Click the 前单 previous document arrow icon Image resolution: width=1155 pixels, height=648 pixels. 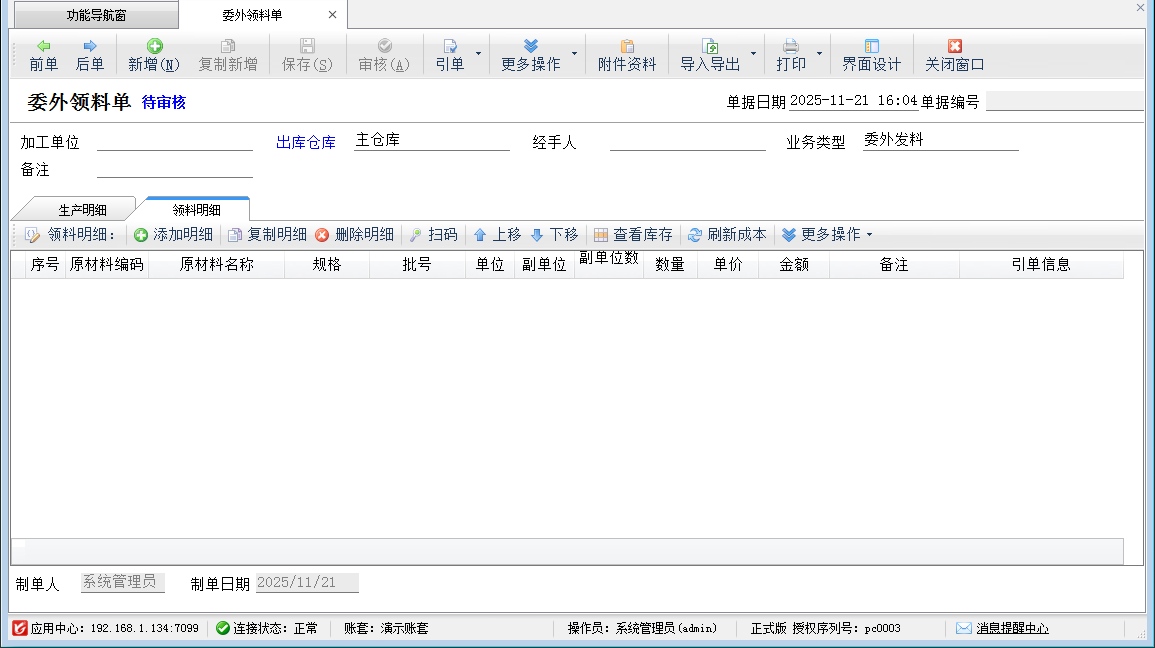(x=43, y=46)
